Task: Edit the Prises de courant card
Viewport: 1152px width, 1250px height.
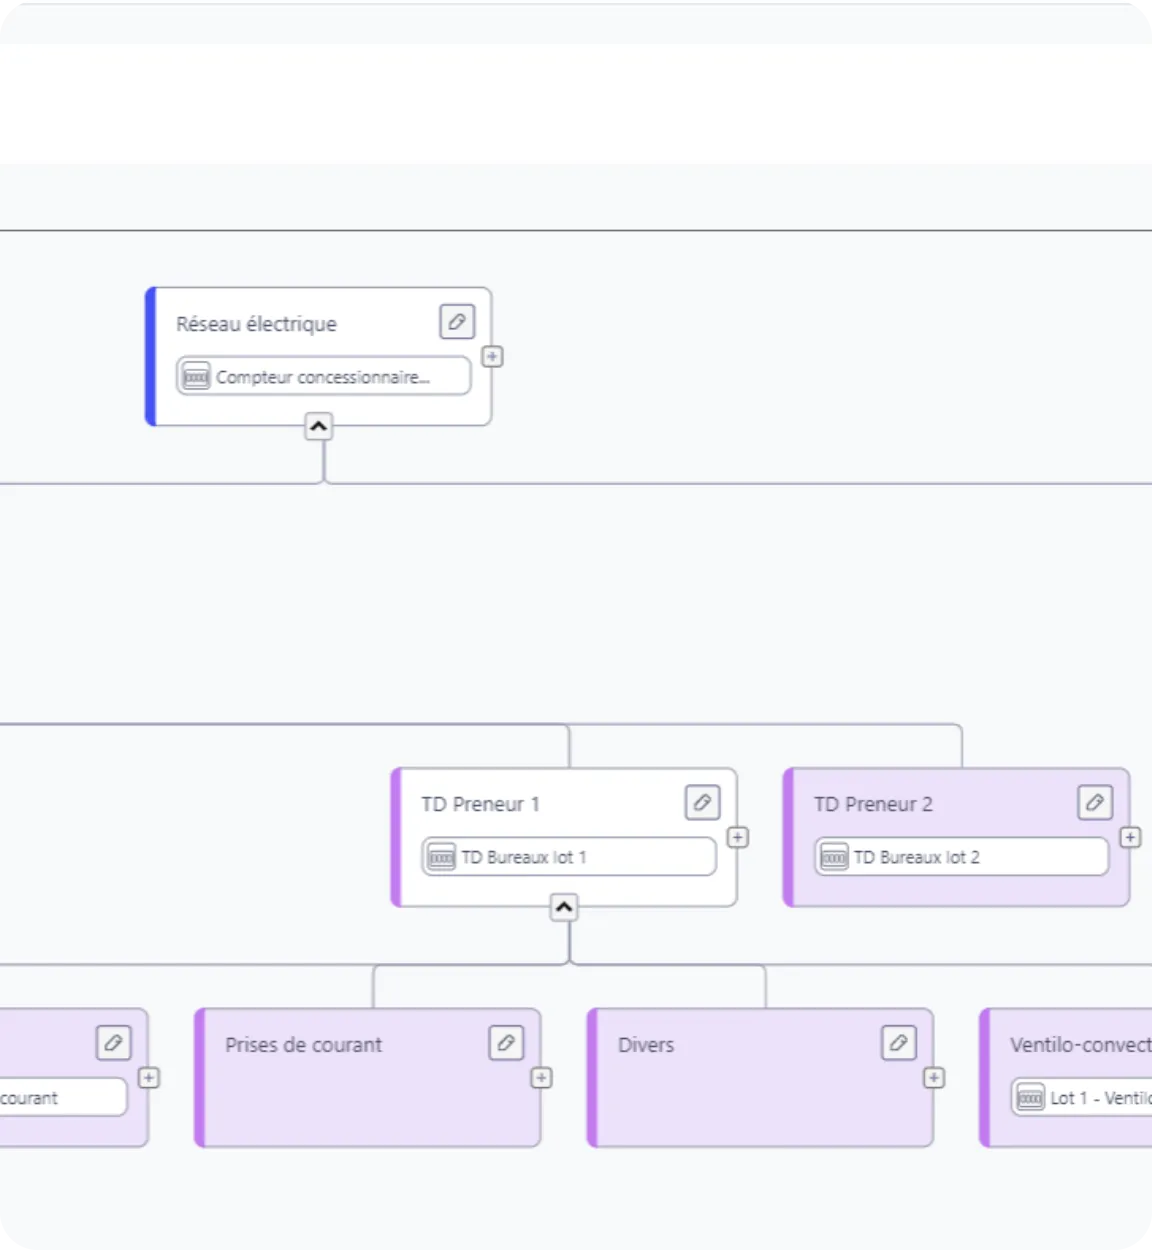Action: (506, 1043)
